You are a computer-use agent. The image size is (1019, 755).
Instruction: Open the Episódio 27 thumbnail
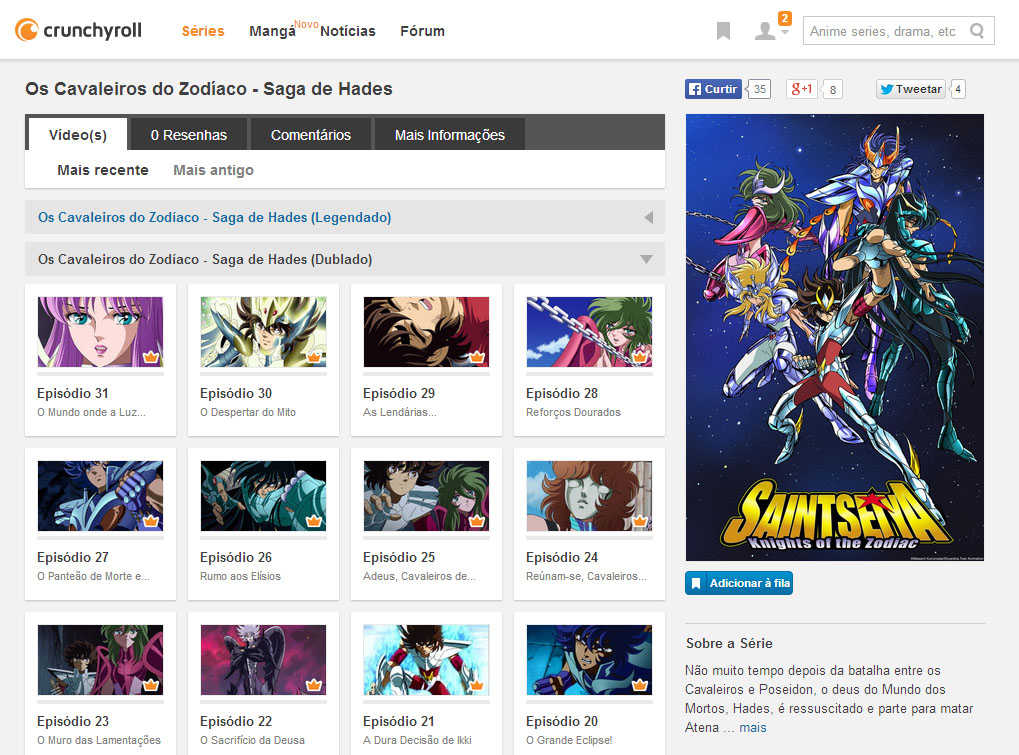coord(101,496)
